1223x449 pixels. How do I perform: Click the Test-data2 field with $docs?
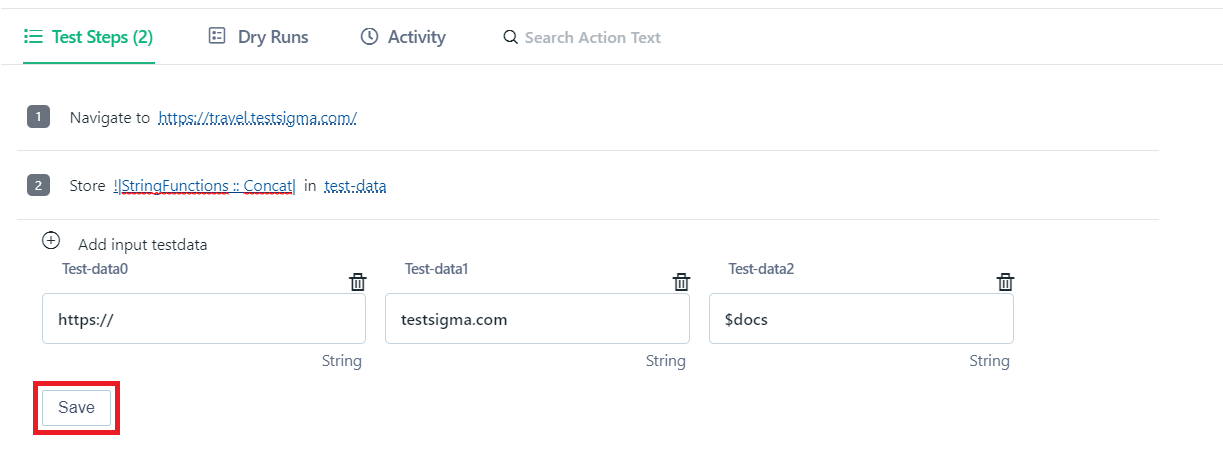point(861,319)
